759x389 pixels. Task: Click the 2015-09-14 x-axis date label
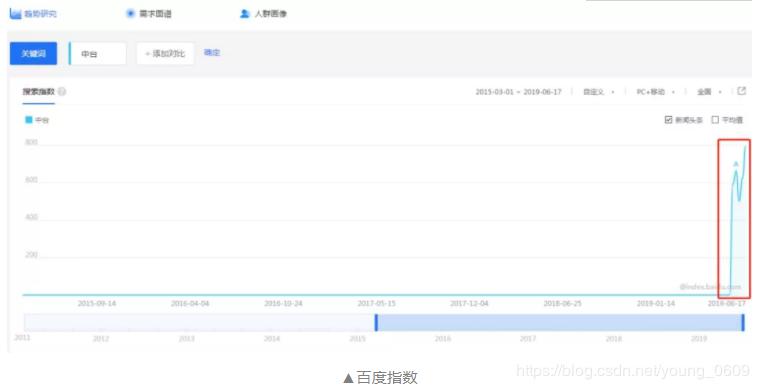pos(97,303)
